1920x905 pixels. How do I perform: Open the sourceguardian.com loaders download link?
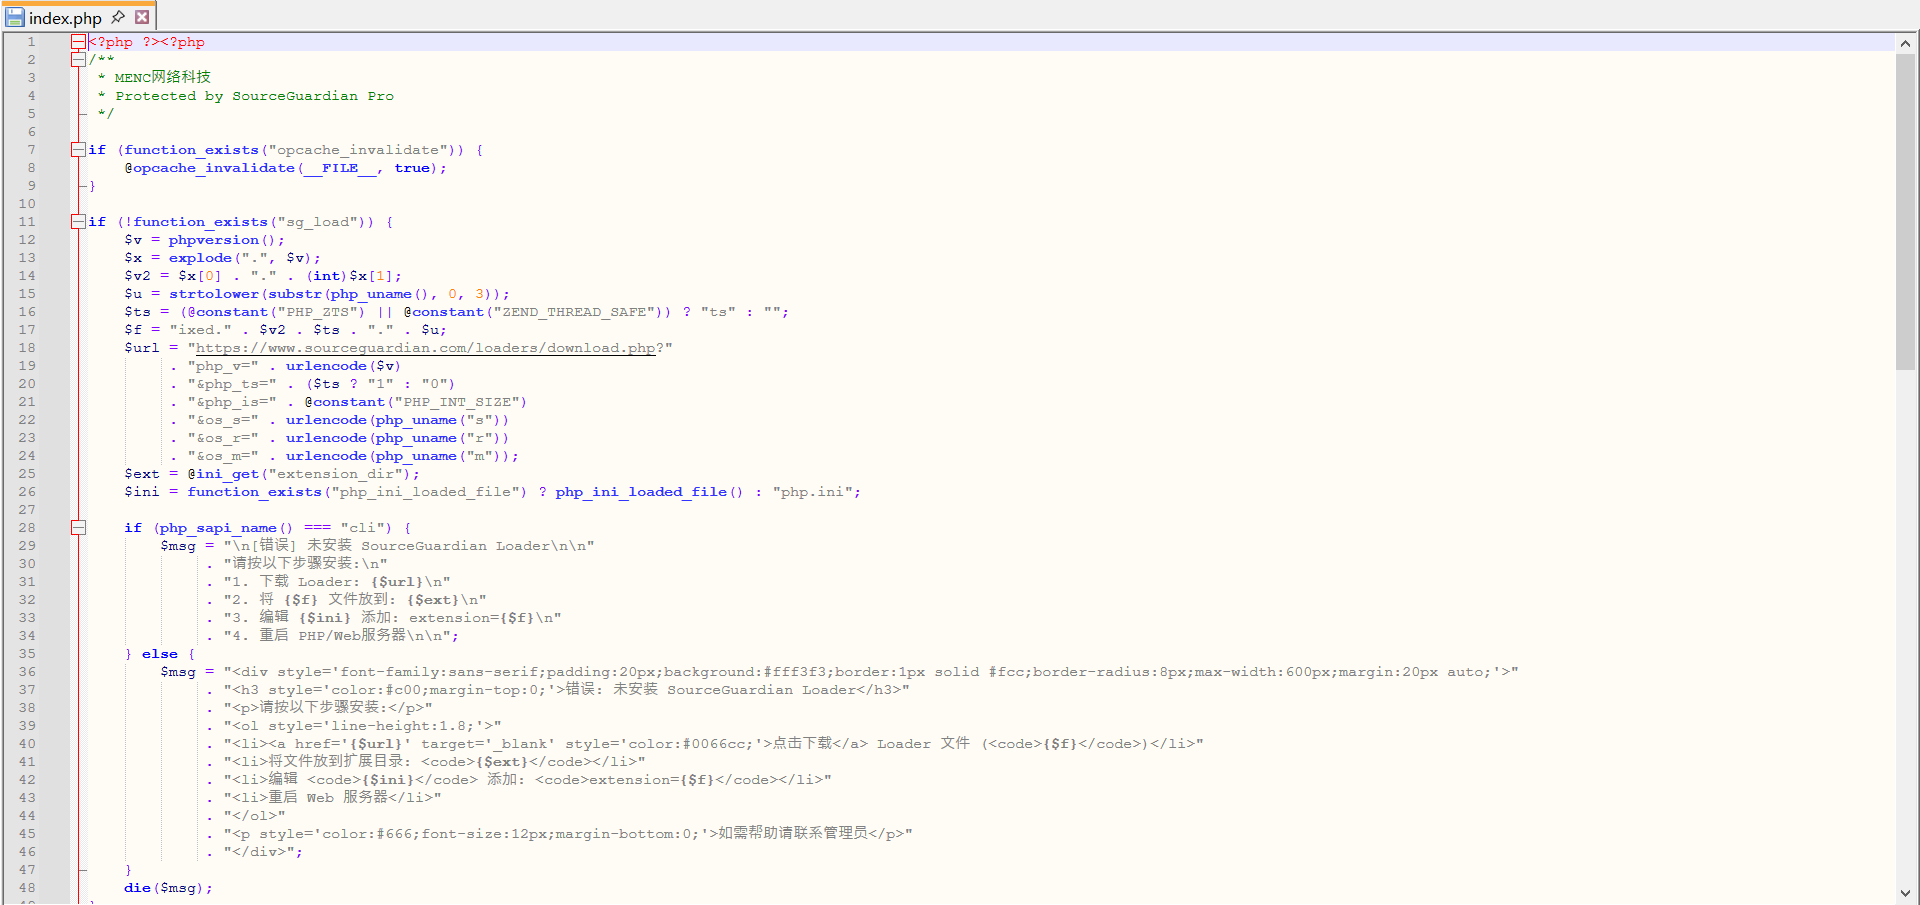point(425,348)
